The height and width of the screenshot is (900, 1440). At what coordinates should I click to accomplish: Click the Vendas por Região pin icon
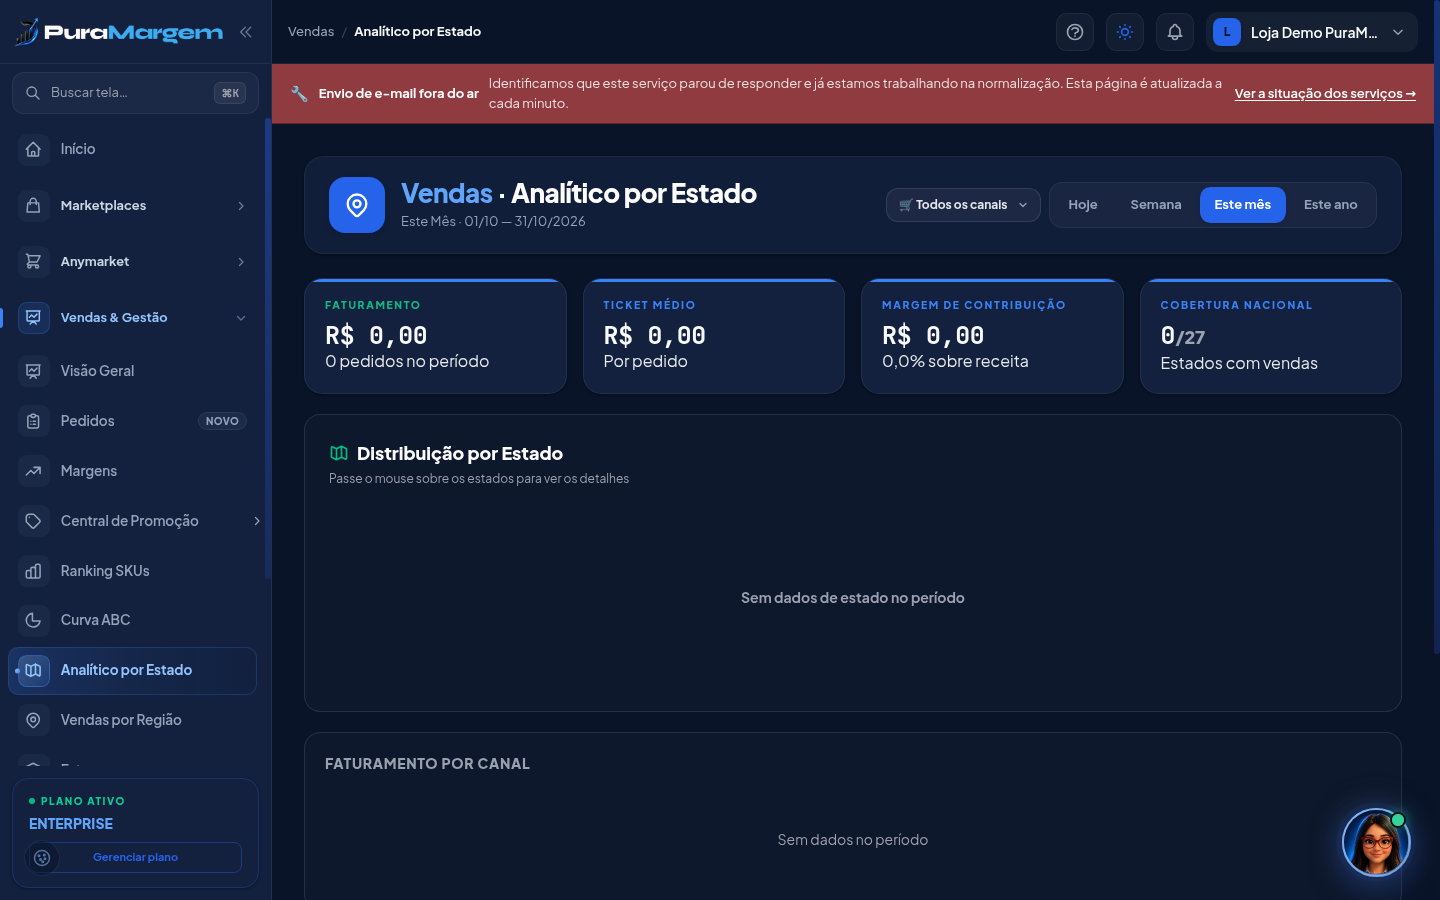pyautogui.click(x=33, y=720)
